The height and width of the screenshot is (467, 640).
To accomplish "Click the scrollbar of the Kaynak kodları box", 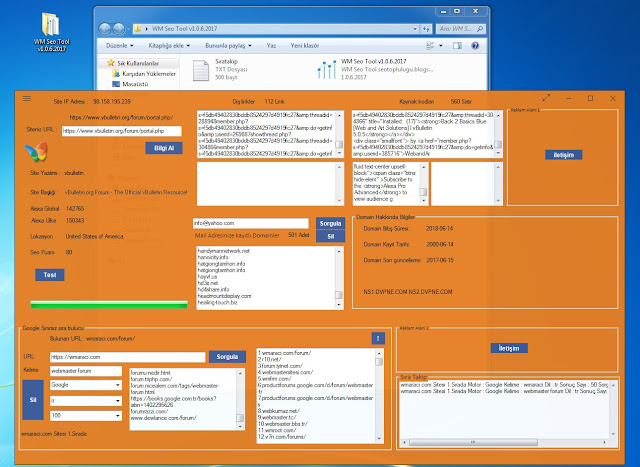I will (498, 134).
